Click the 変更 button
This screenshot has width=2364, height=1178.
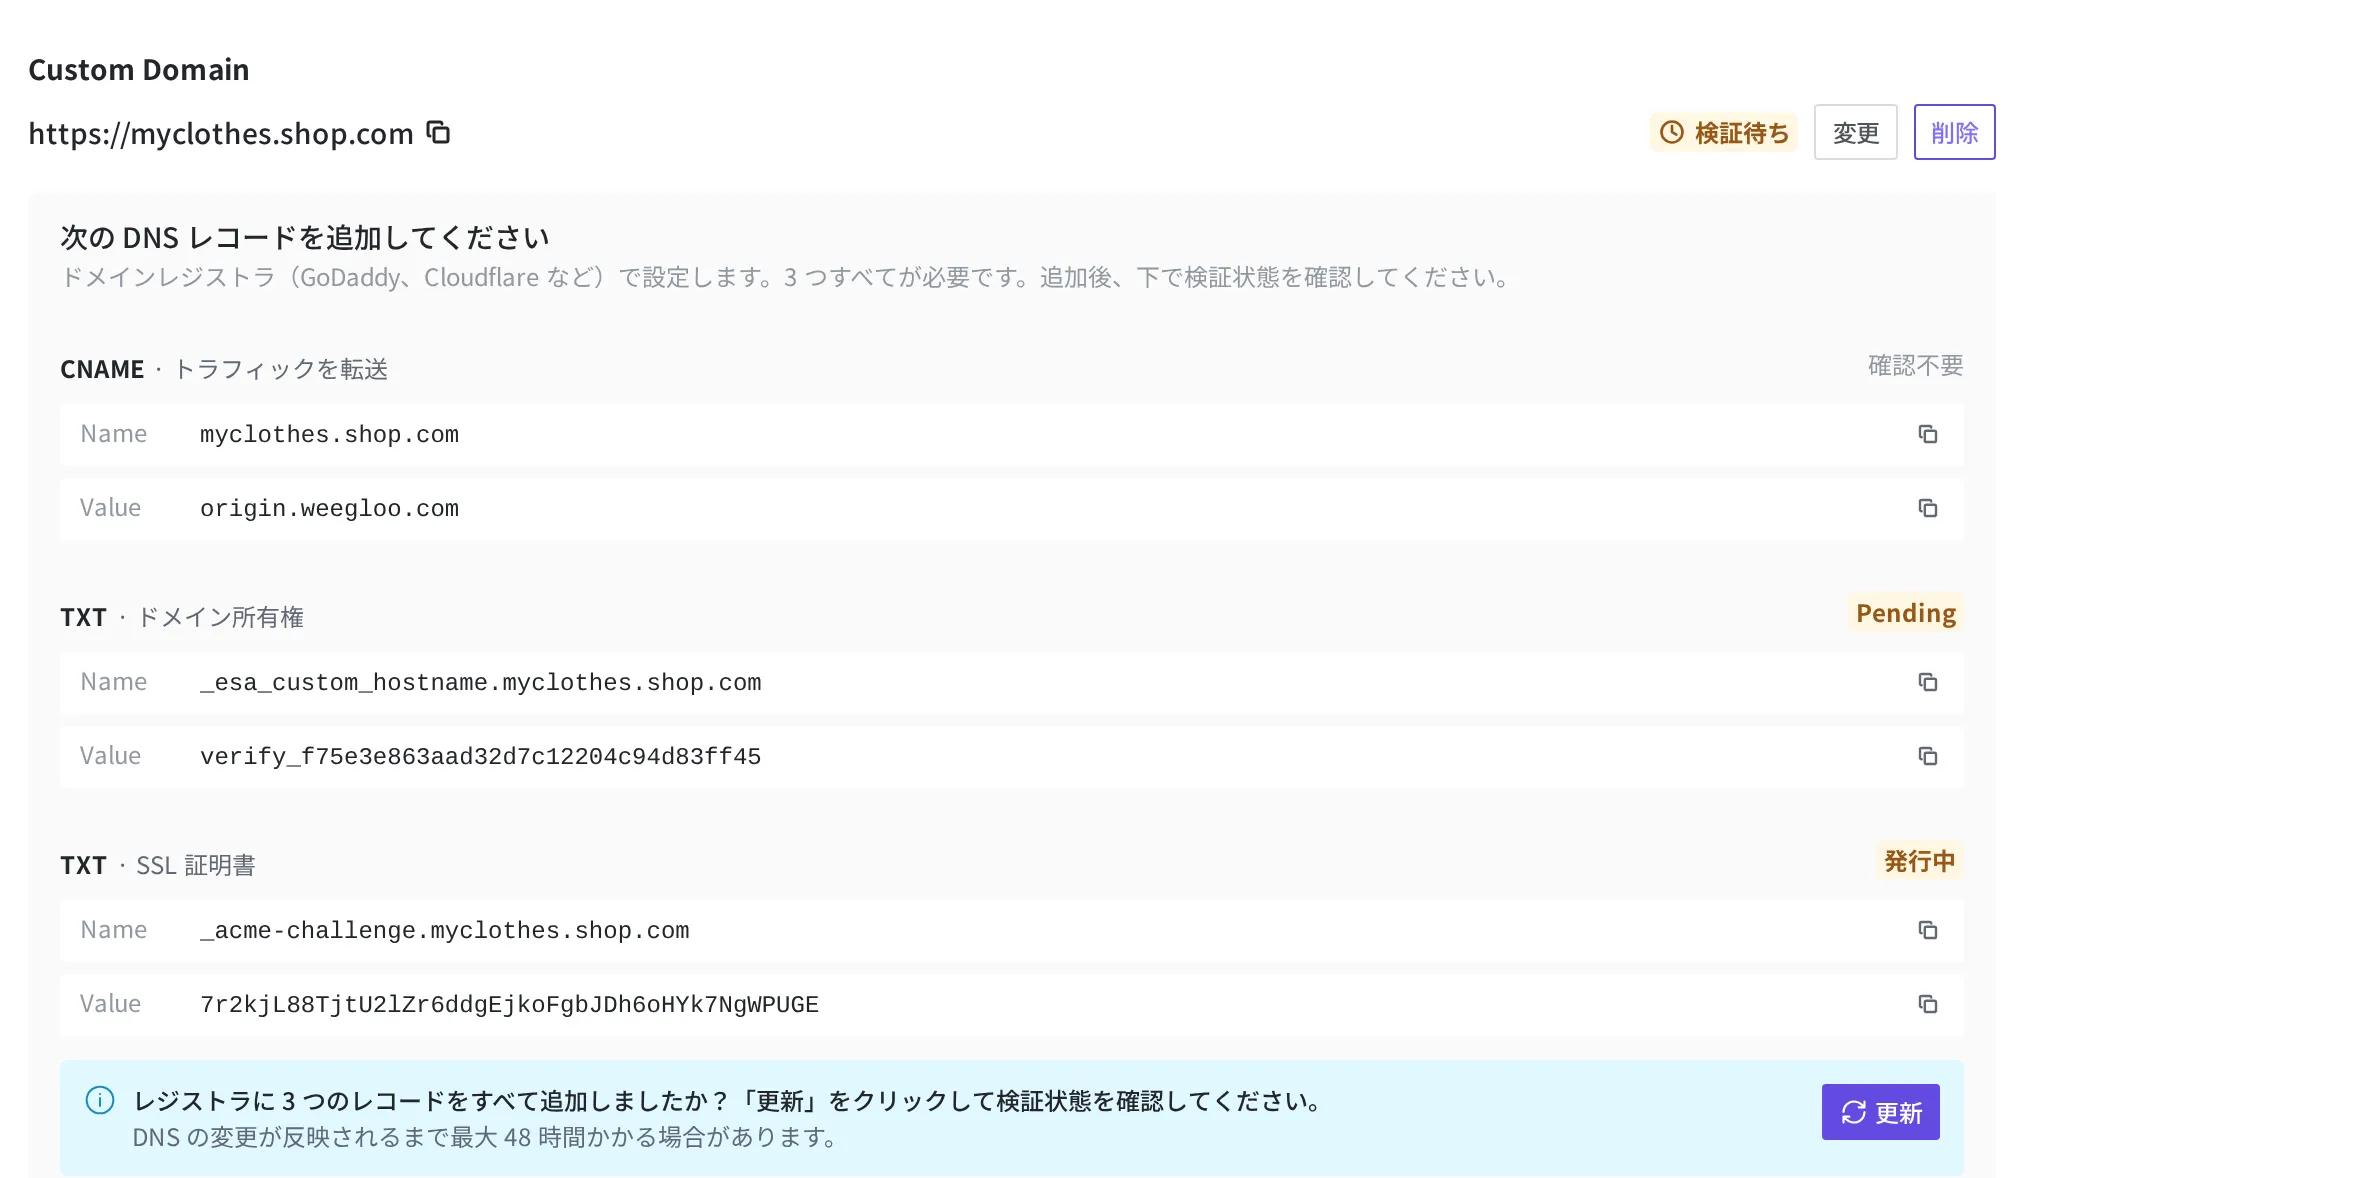[x=1855, y=132]
